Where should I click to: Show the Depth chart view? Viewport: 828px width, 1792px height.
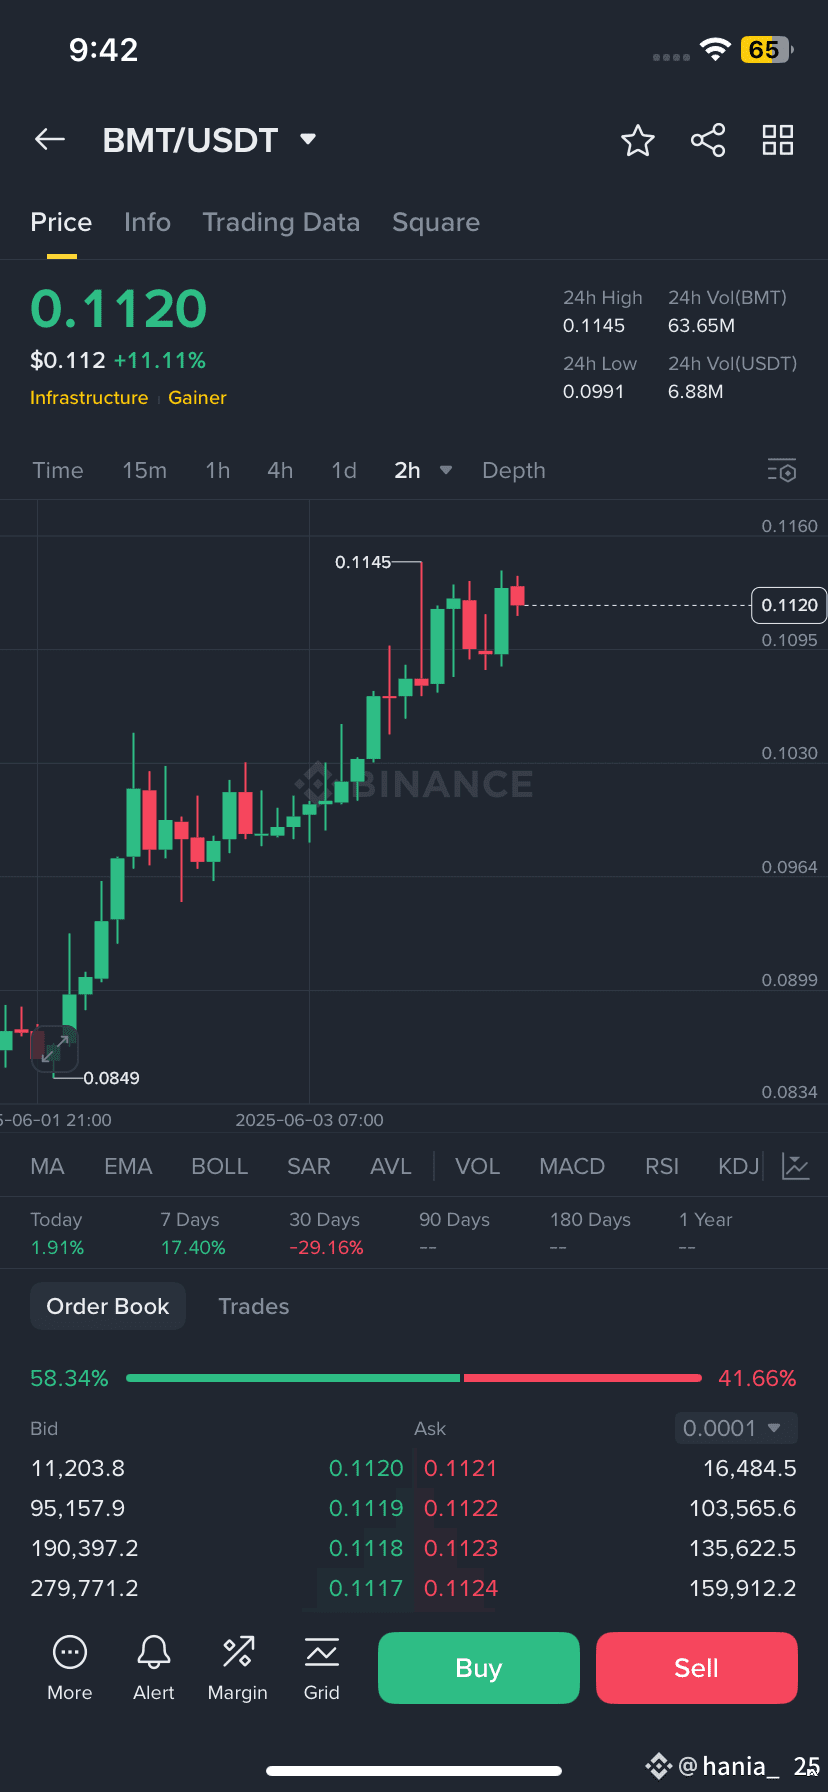514,470
